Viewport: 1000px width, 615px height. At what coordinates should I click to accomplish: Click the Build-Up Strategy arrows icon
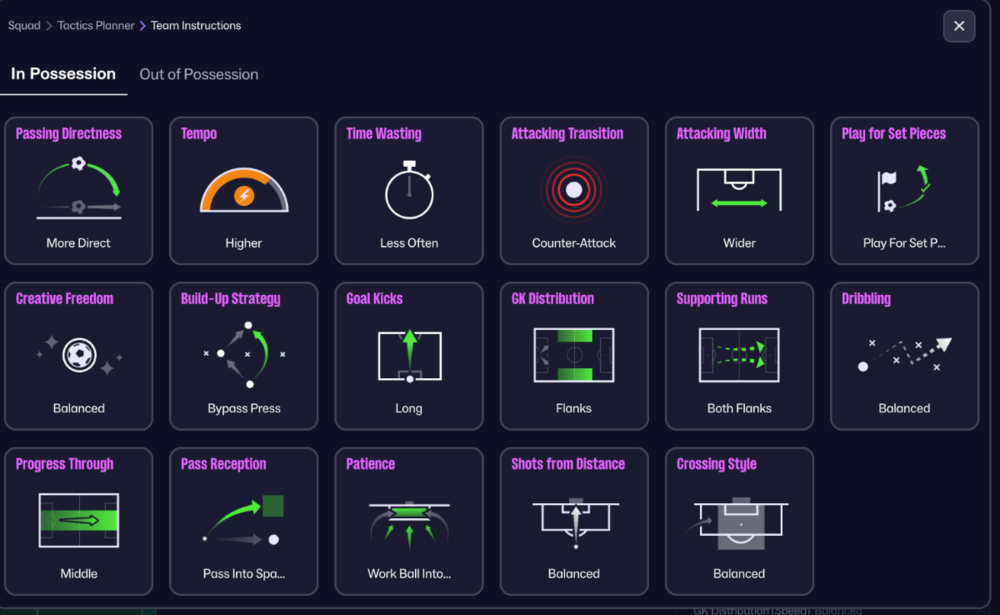point(244,355)
